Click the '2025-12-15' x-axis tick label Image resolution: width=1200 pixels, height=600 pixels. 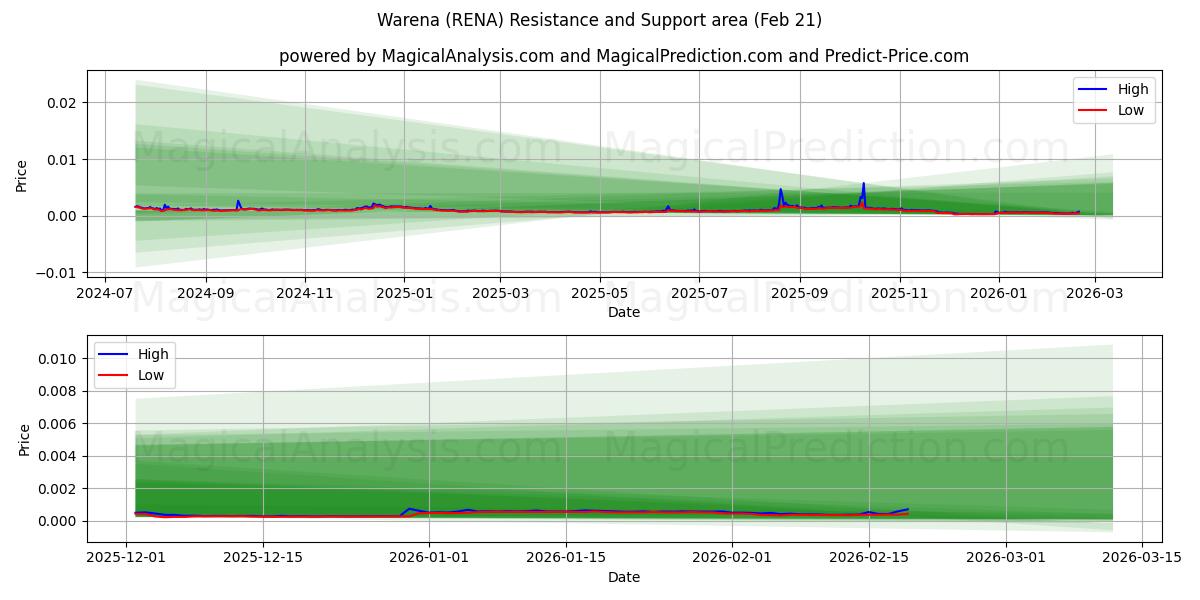click(263, 558)
